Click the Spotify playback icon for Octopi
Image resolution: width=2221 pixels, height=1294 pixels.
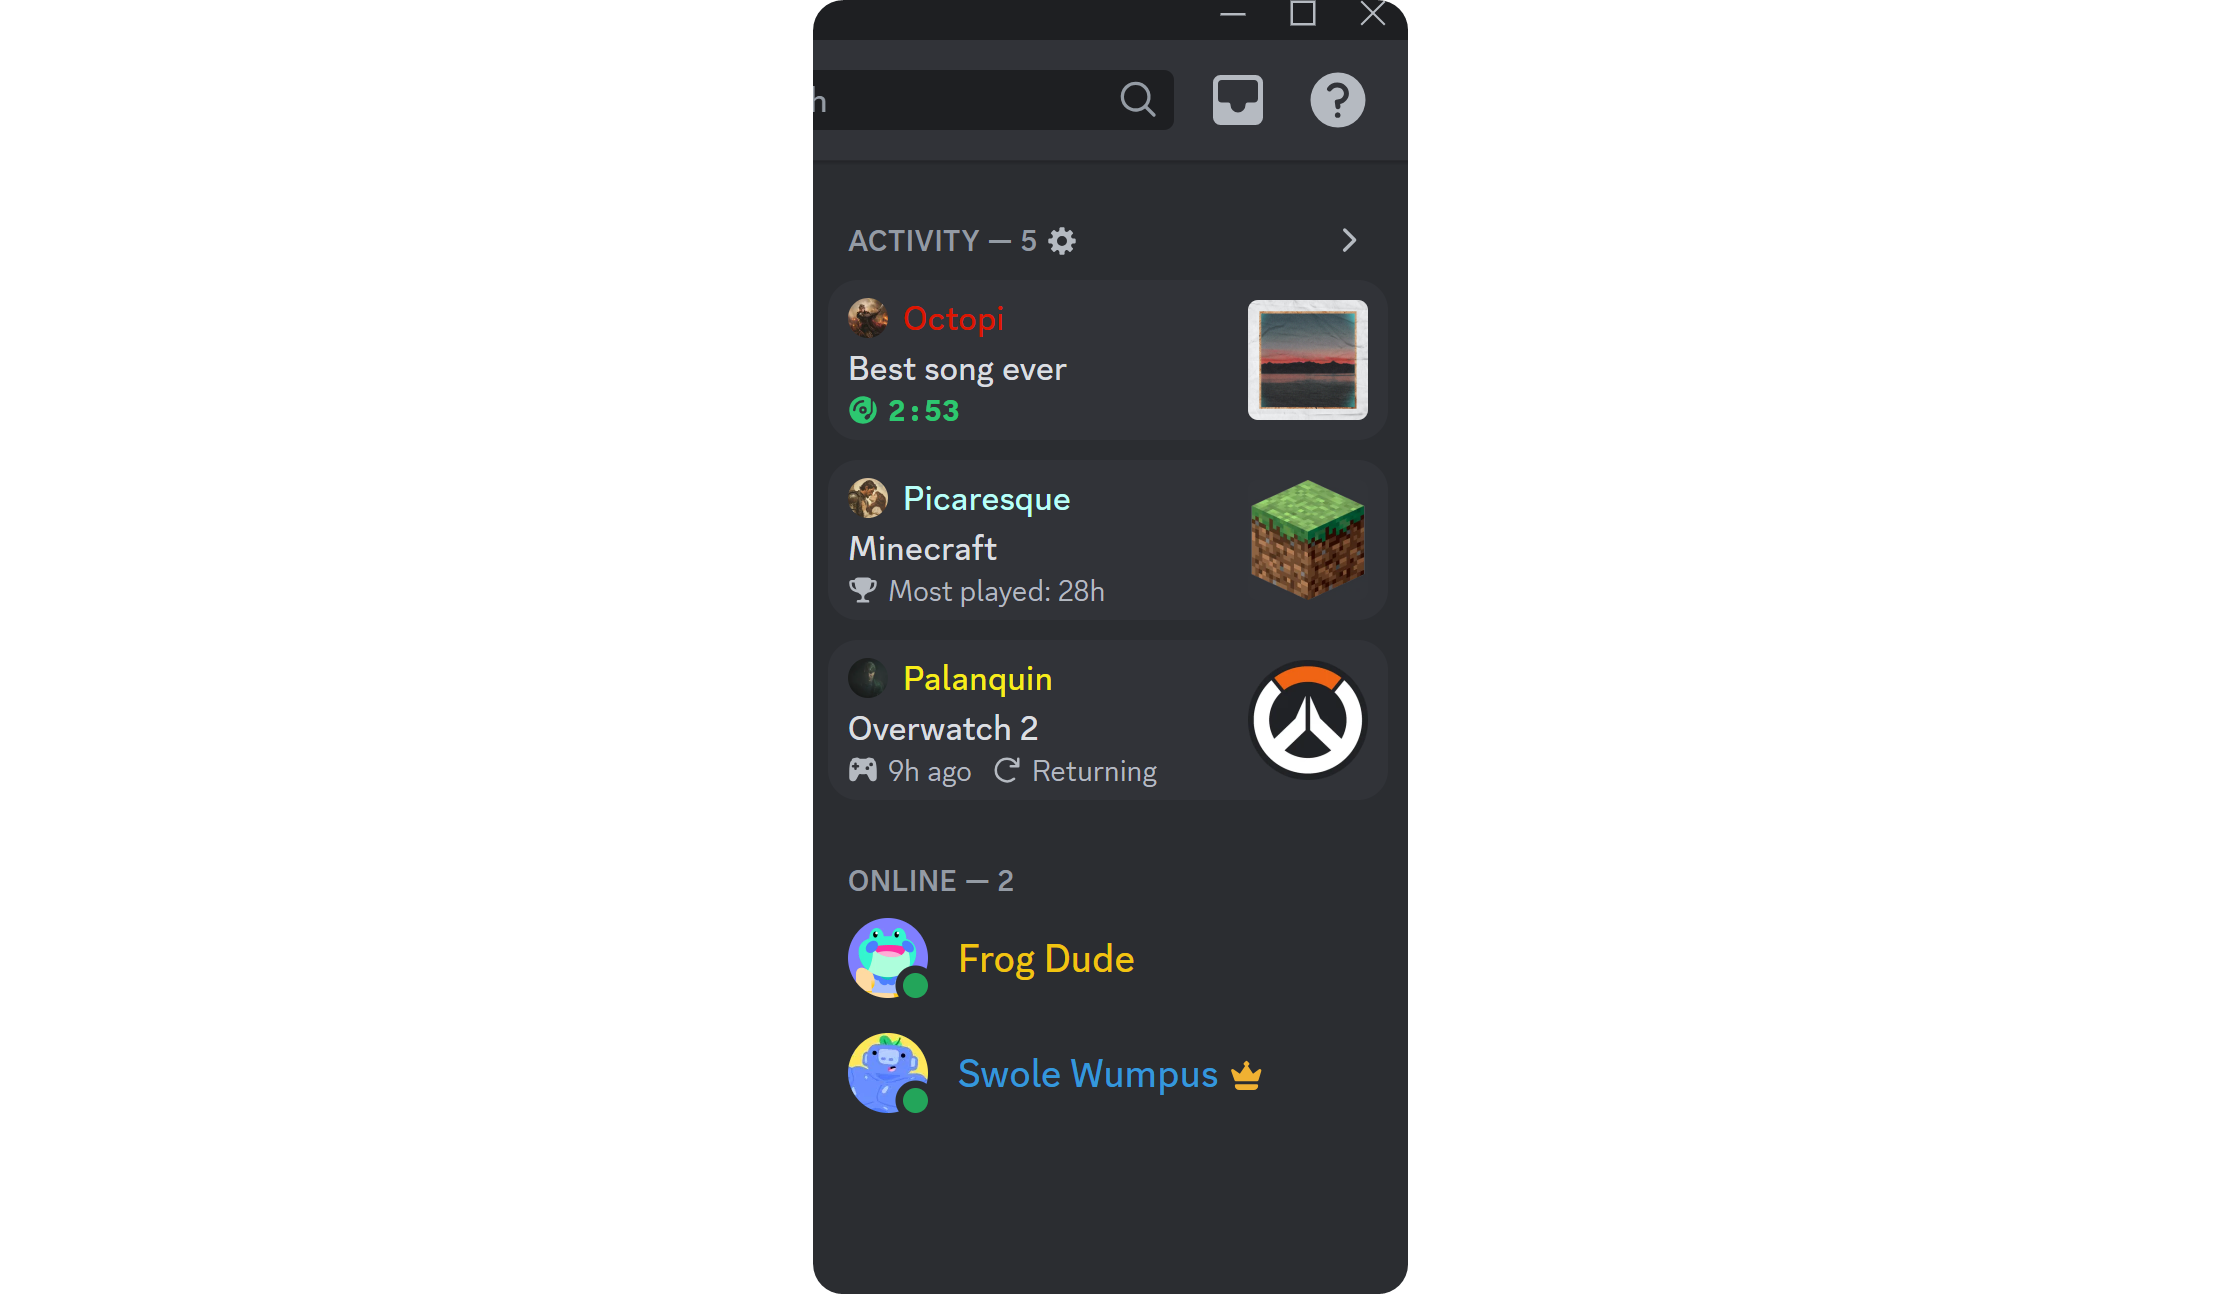click(863, 408)
